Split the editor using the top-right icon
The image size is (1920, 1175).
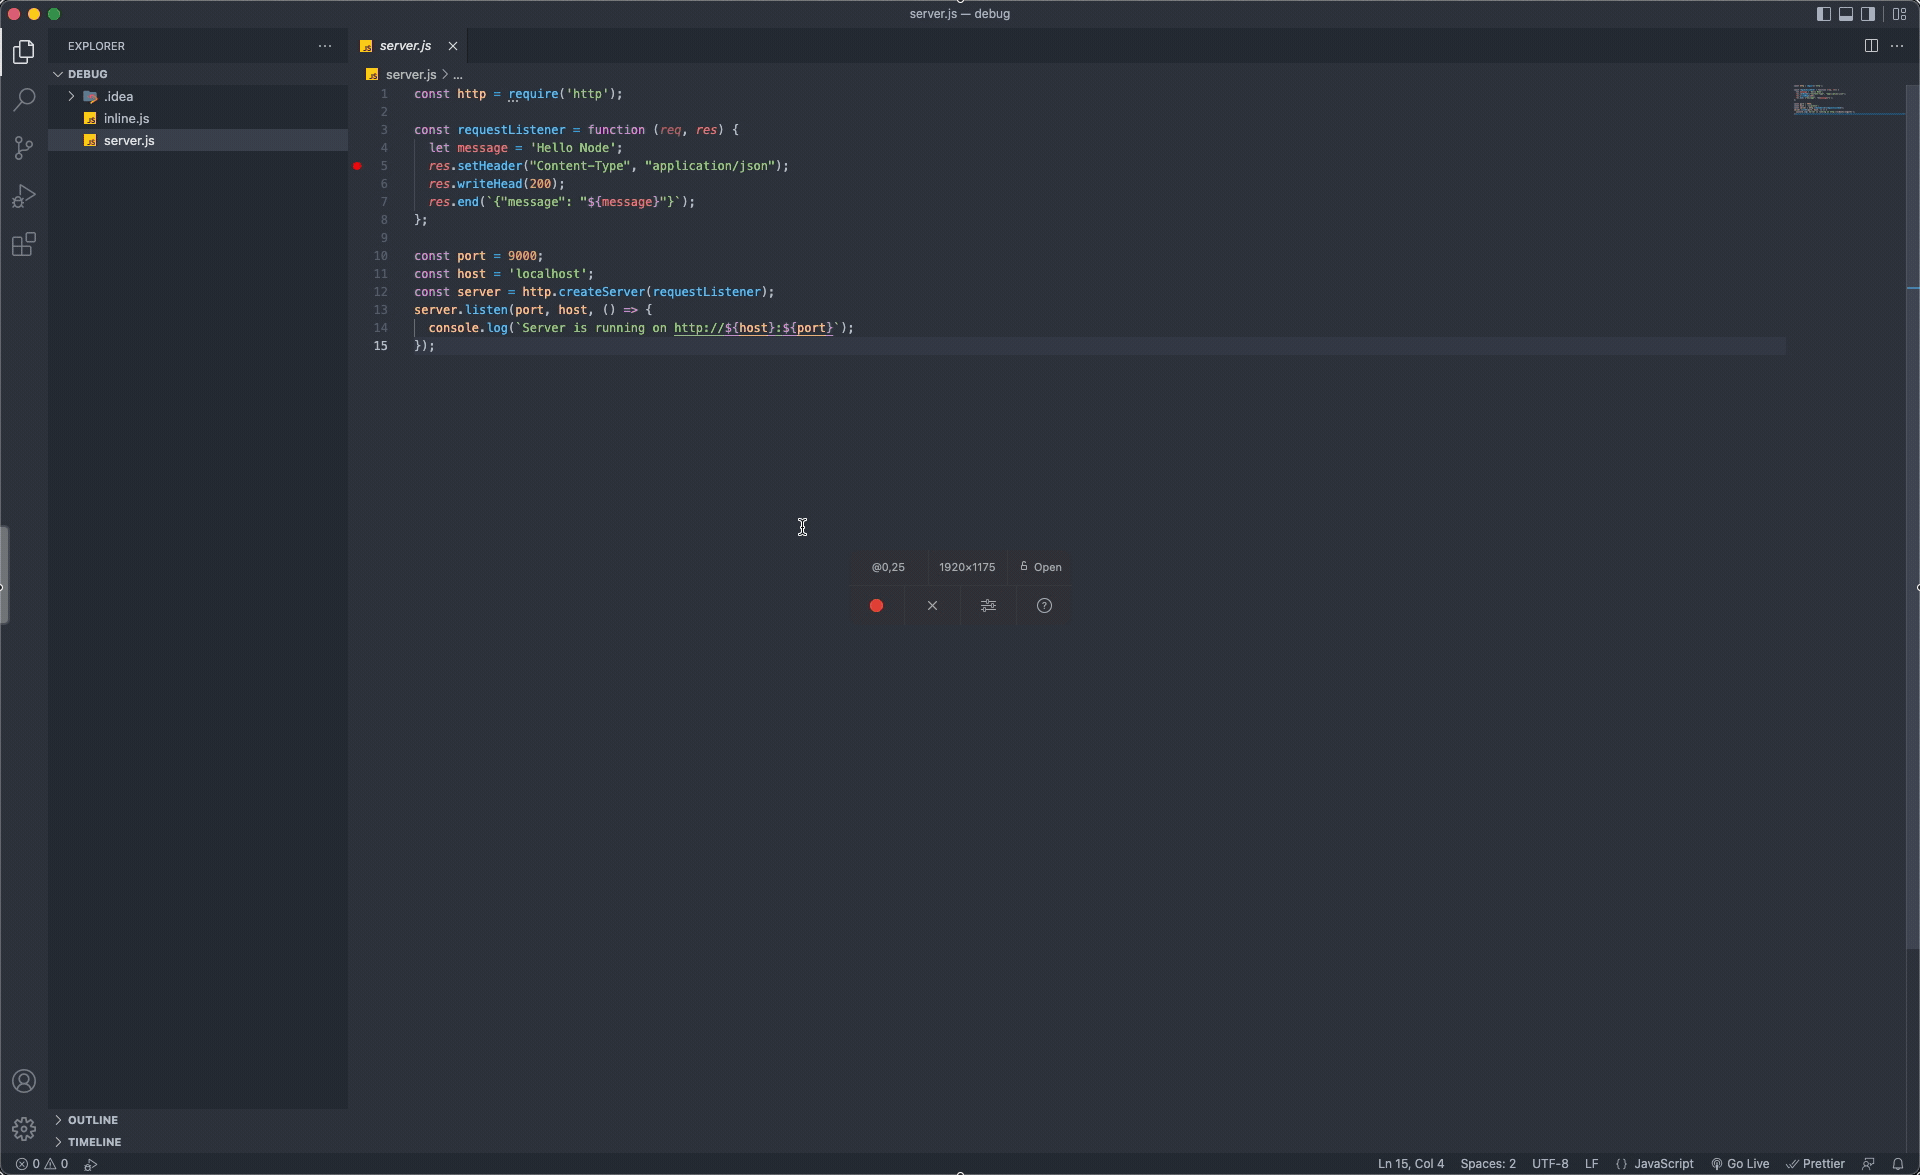1870,46
